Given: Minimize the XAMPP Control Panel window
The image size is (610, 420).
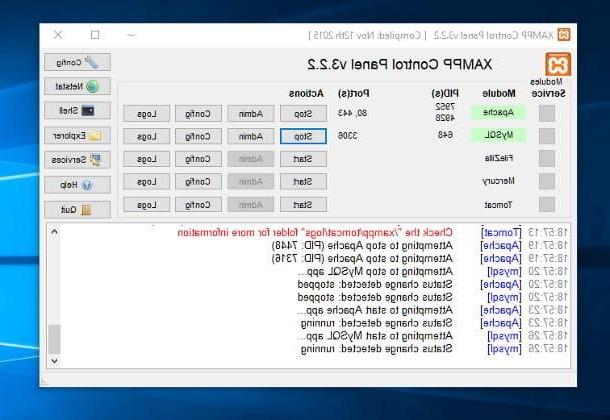Looking at the screenshot, I should (x=131, y=35).
